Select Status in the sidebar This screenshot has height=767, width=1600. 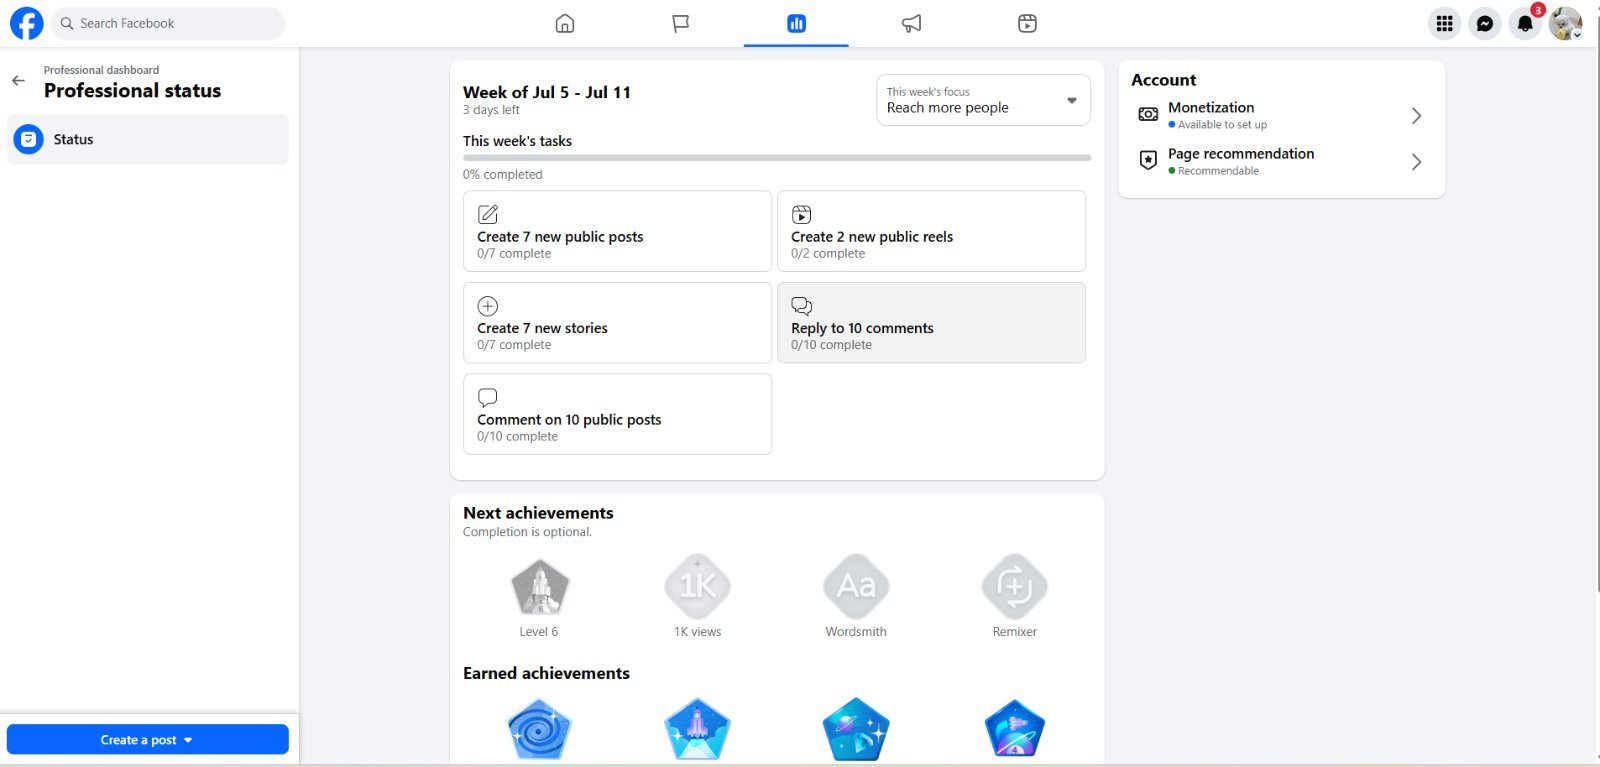click(148, 139)
